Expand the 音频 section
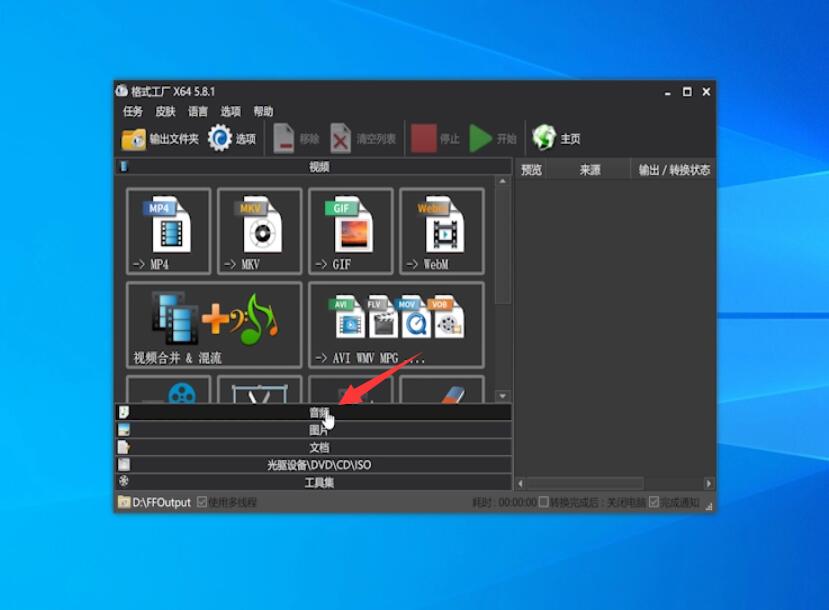829x610 pixels. point(314,412)
